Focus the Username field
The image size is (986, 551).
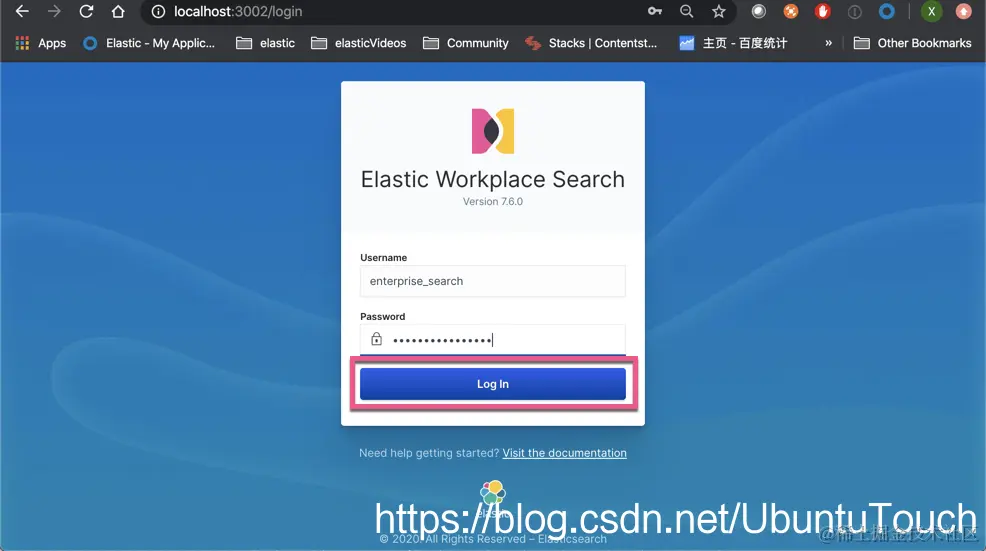point(493,281)
